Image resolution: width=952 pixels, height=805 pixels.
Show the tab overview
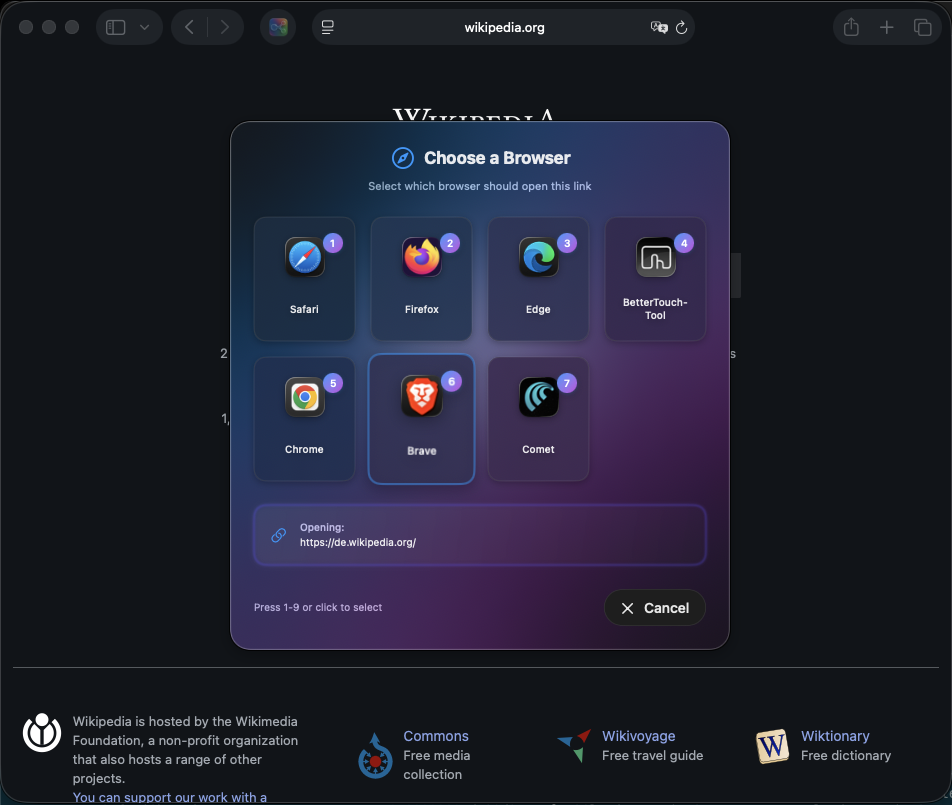pyautogui.click(x=922, y=27)
